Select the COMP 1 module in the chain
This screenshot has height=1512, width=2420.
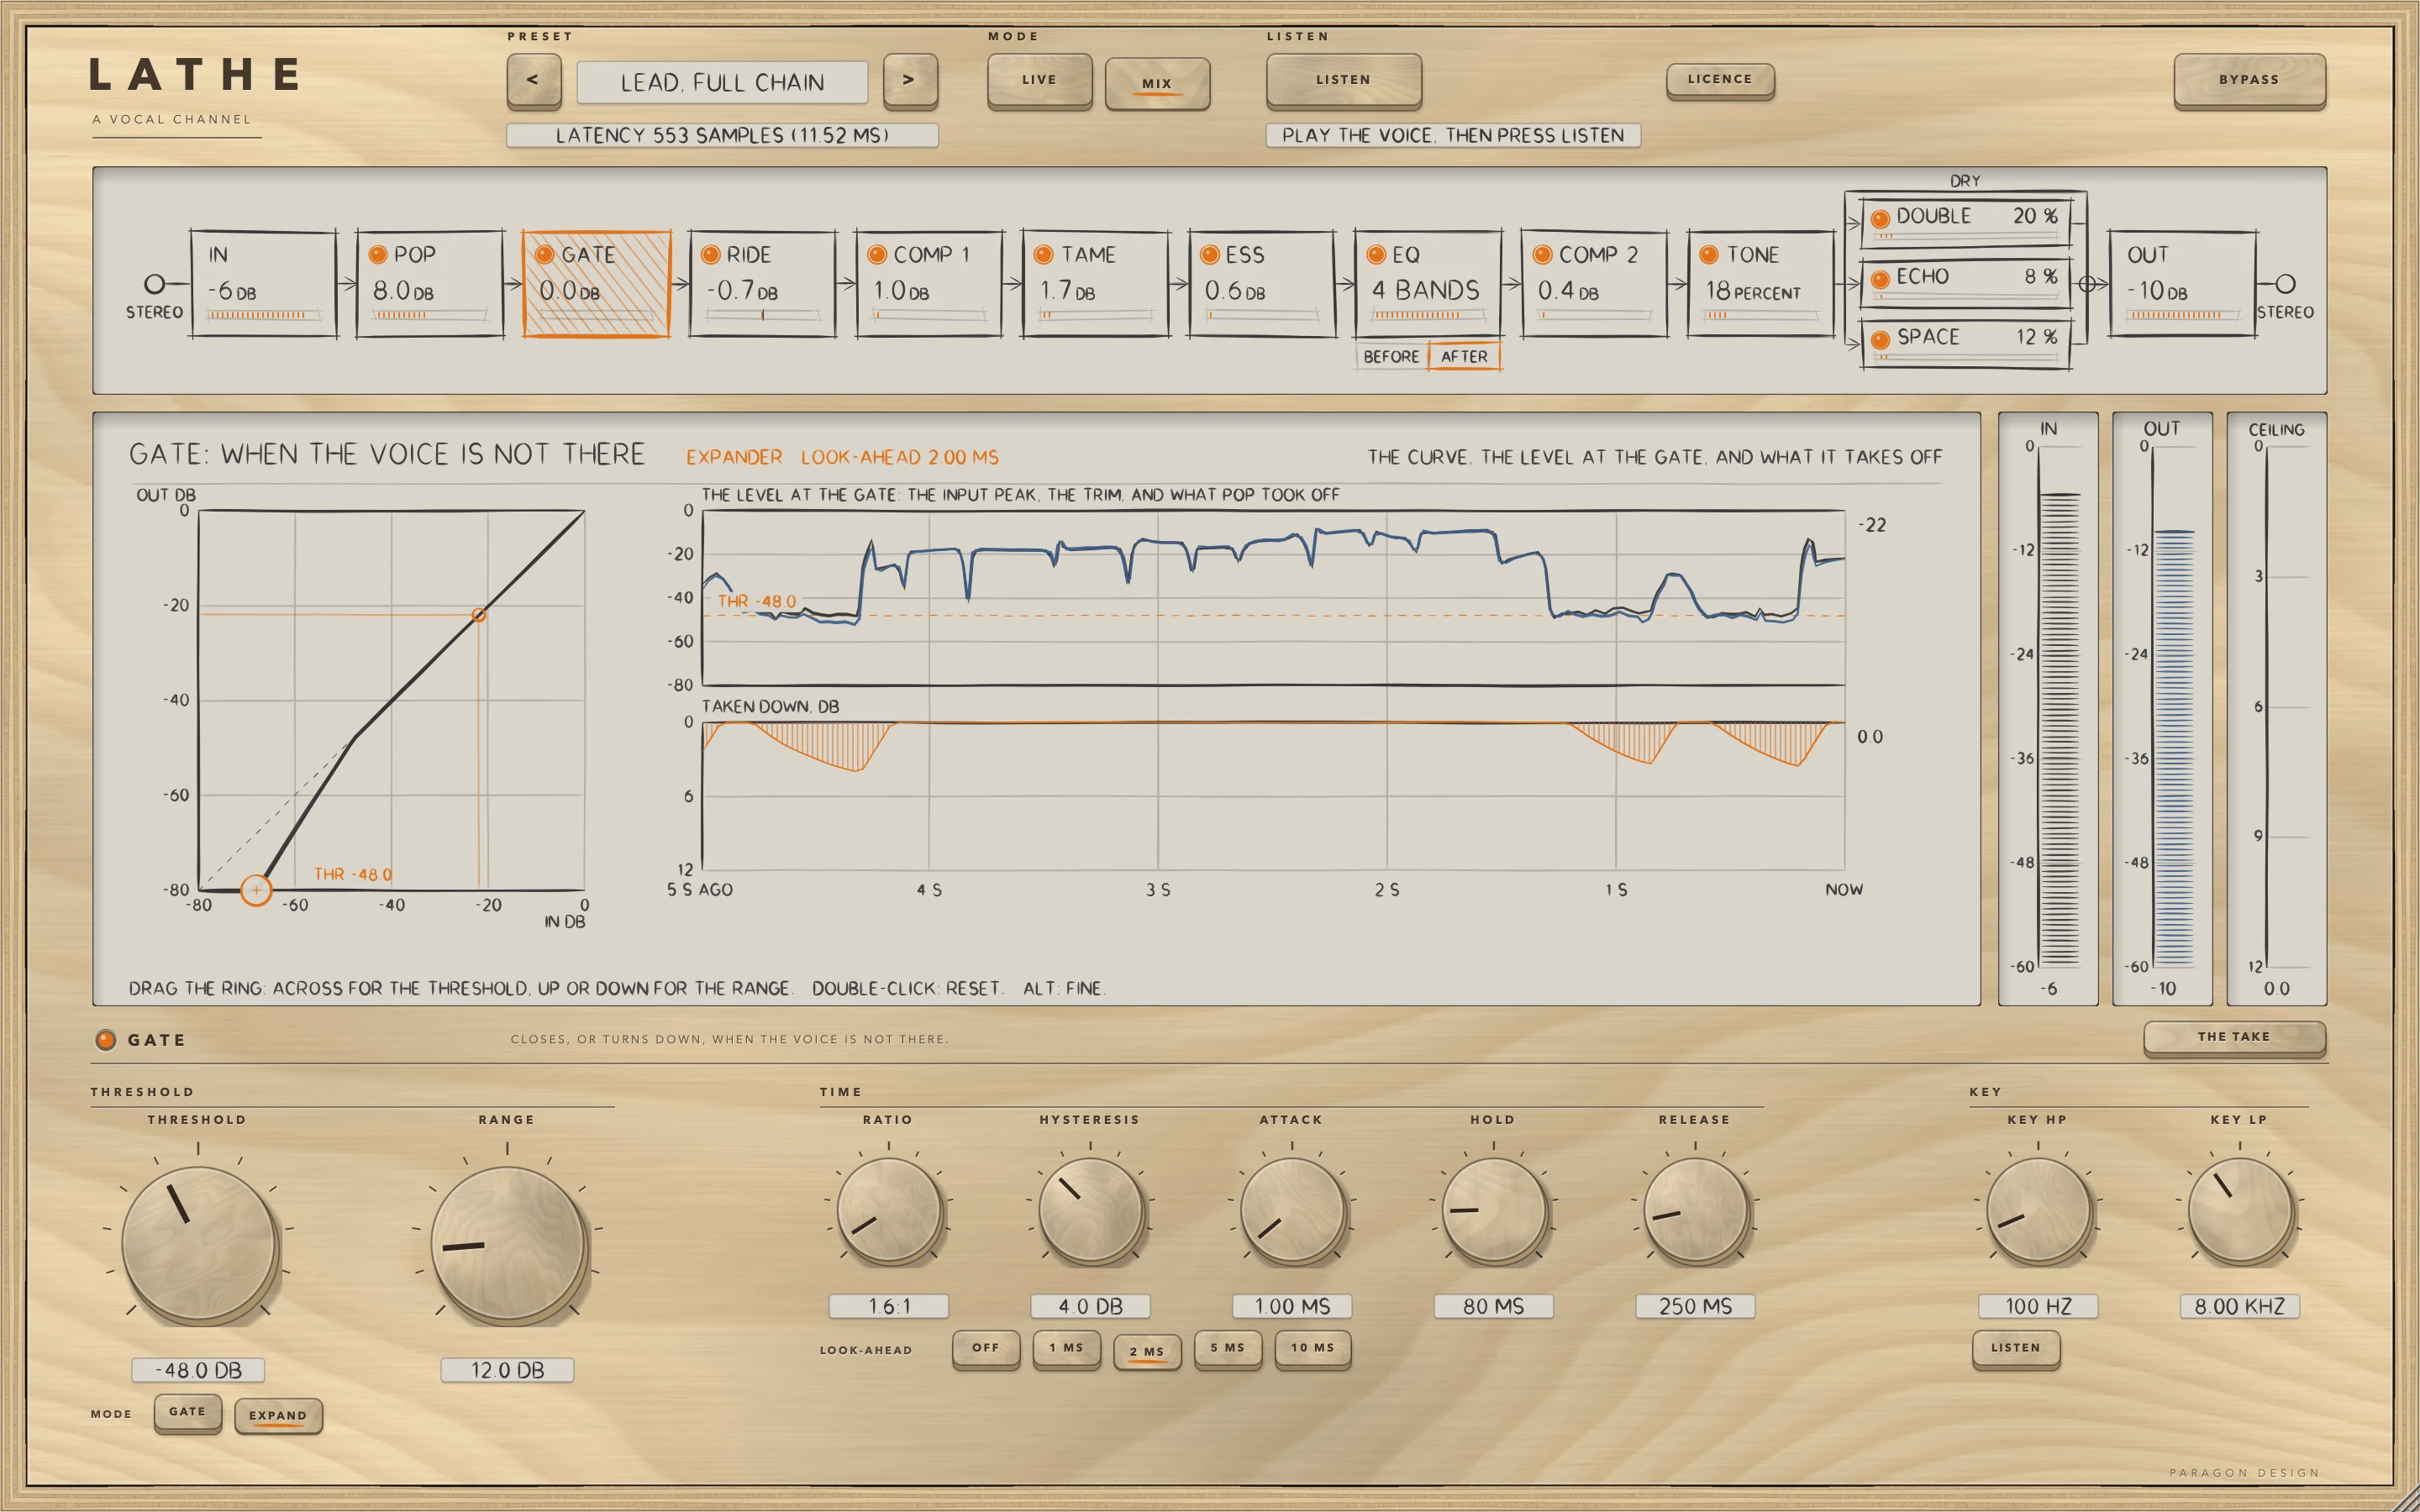[x=929, y=285]
